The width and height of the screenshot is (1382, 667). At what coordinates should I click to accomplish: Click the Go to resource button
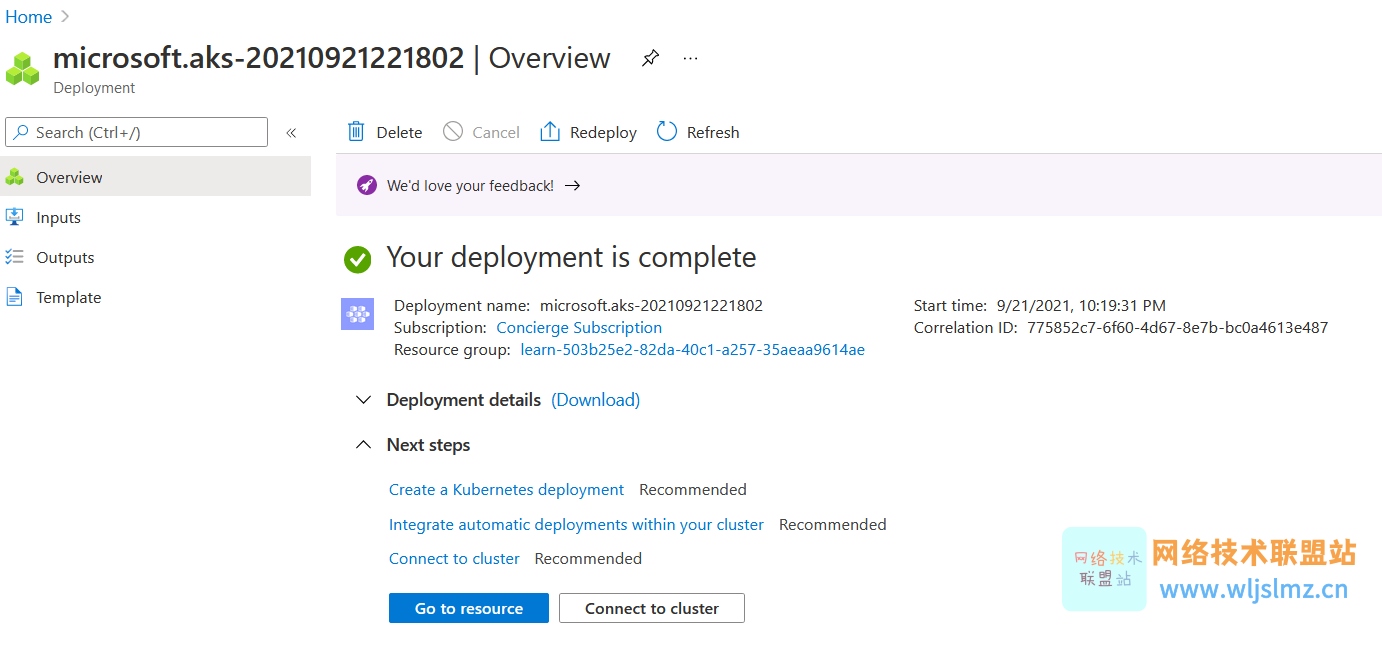[x=469, y=608]
